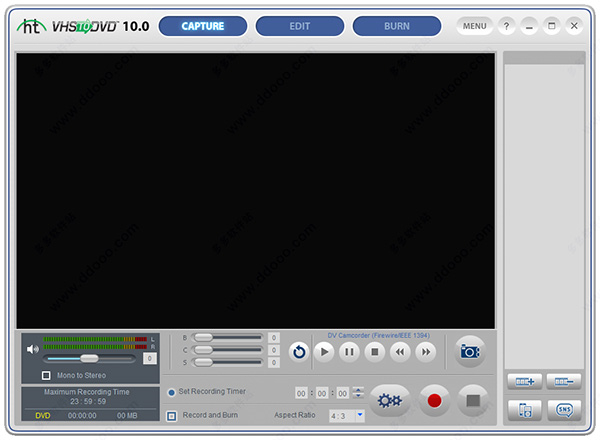Image resolution: width=600 pixels, height=440 pixels.
Task: Toggle the Record and Burn checkbox
Action: tap(172, 415)
